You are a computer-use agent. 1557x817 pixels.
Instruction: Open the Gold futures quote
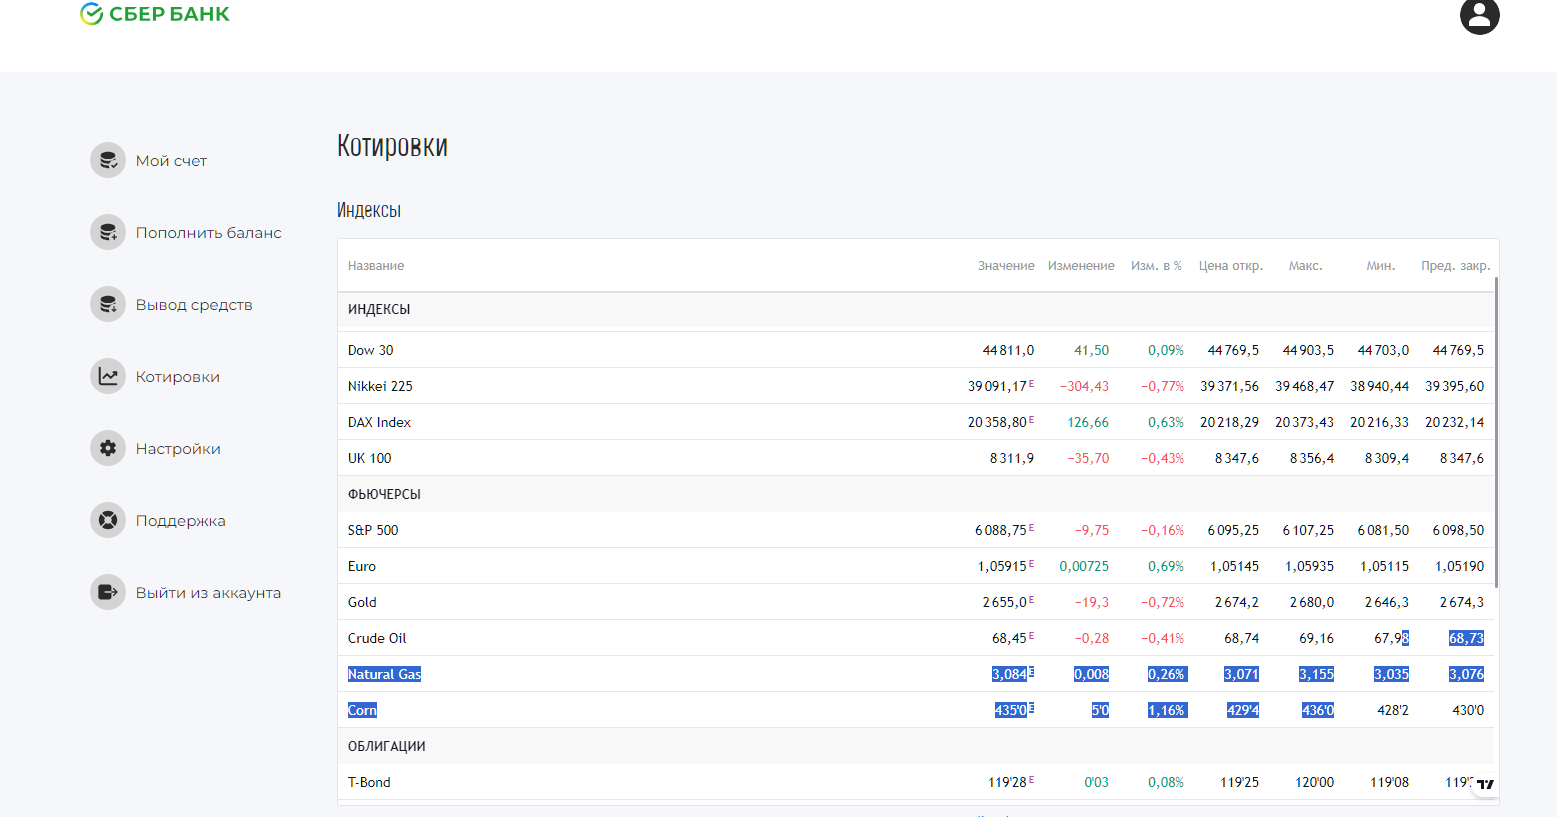point(916,602)
